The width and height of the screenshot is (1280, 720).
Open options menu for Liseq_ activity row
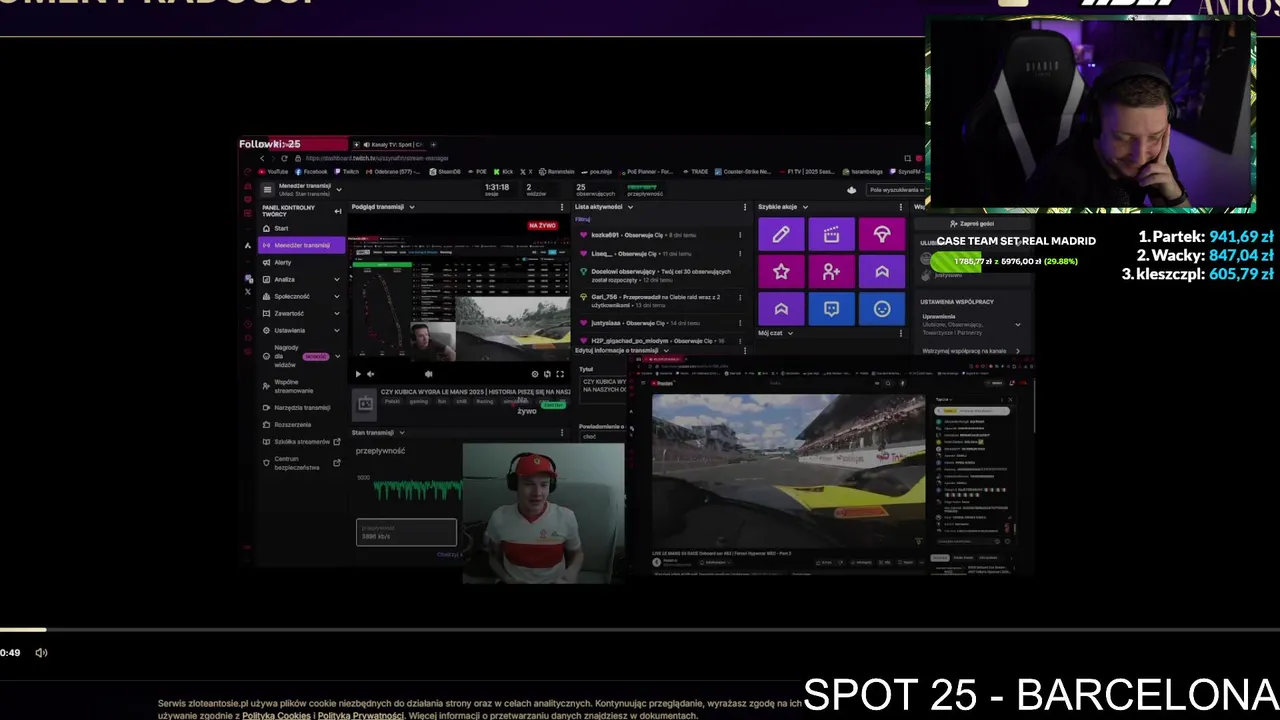[740, 253]
